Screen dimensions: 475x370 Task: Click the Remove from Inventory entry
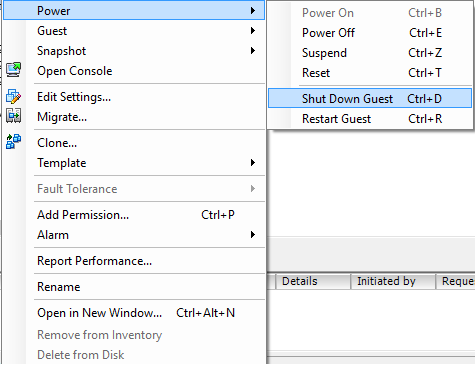(x=134, y=335)
